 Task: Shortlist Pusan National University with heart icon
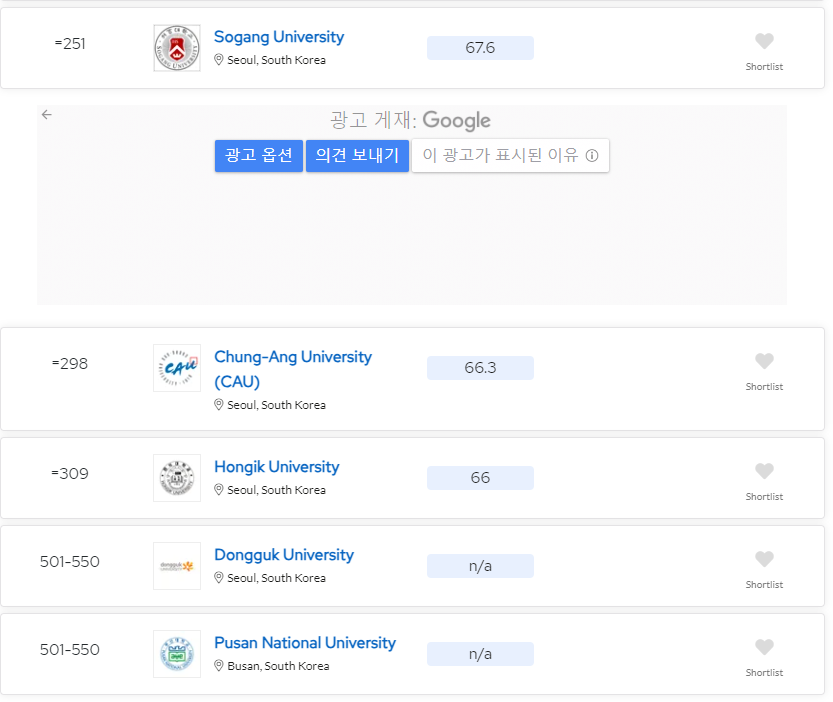pyautogui.click(x=764, y=647)
